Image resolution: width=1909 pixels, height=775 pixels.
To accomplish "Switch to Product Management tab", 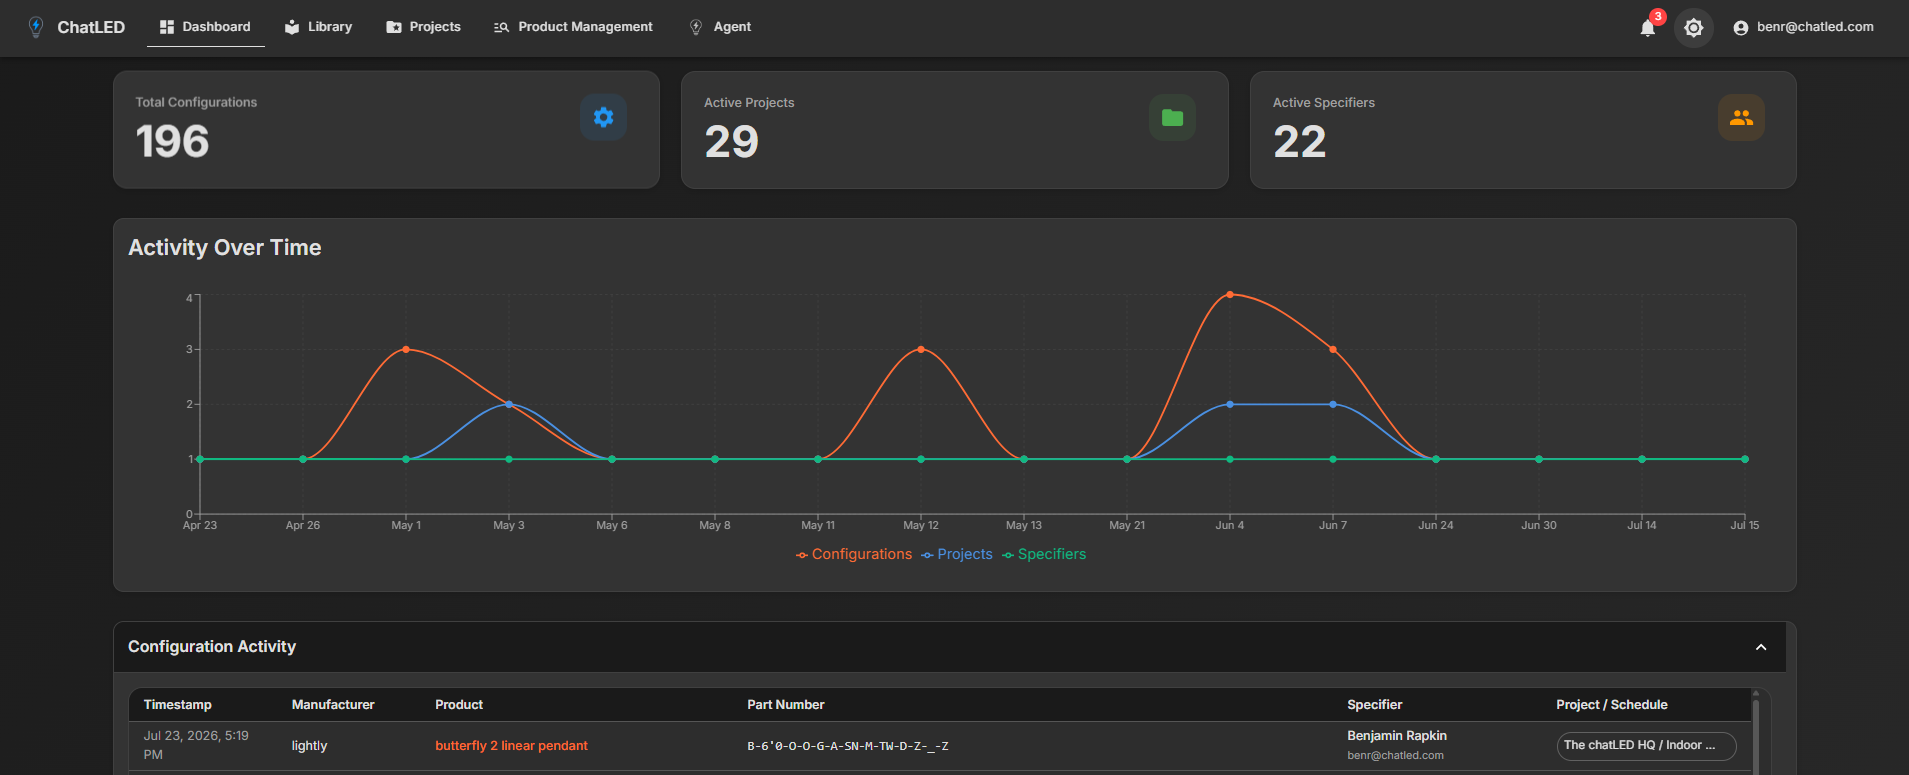I will (573, 27).
